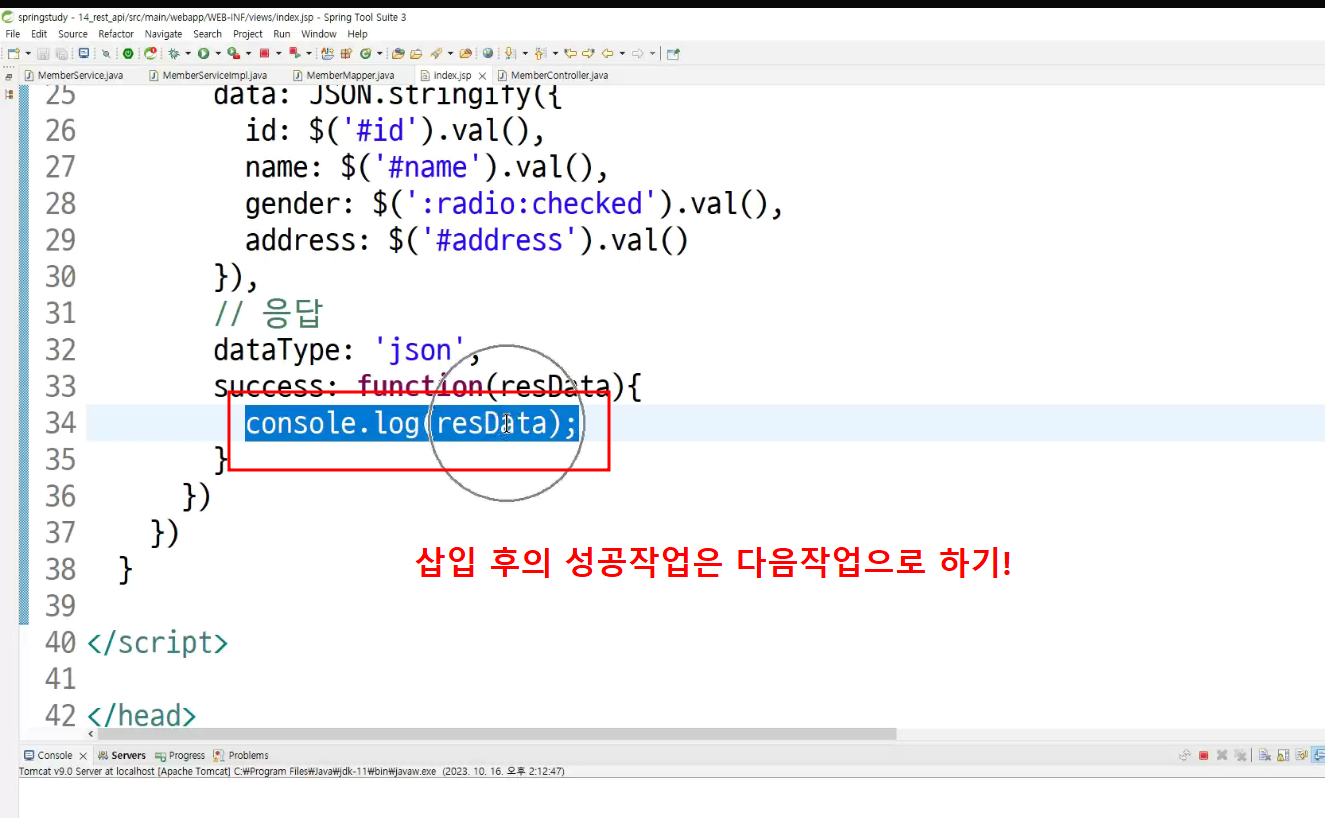Click the Back navigation arrow icon
This screenshot has height=818, width=1325.
(x=607, y=54)
